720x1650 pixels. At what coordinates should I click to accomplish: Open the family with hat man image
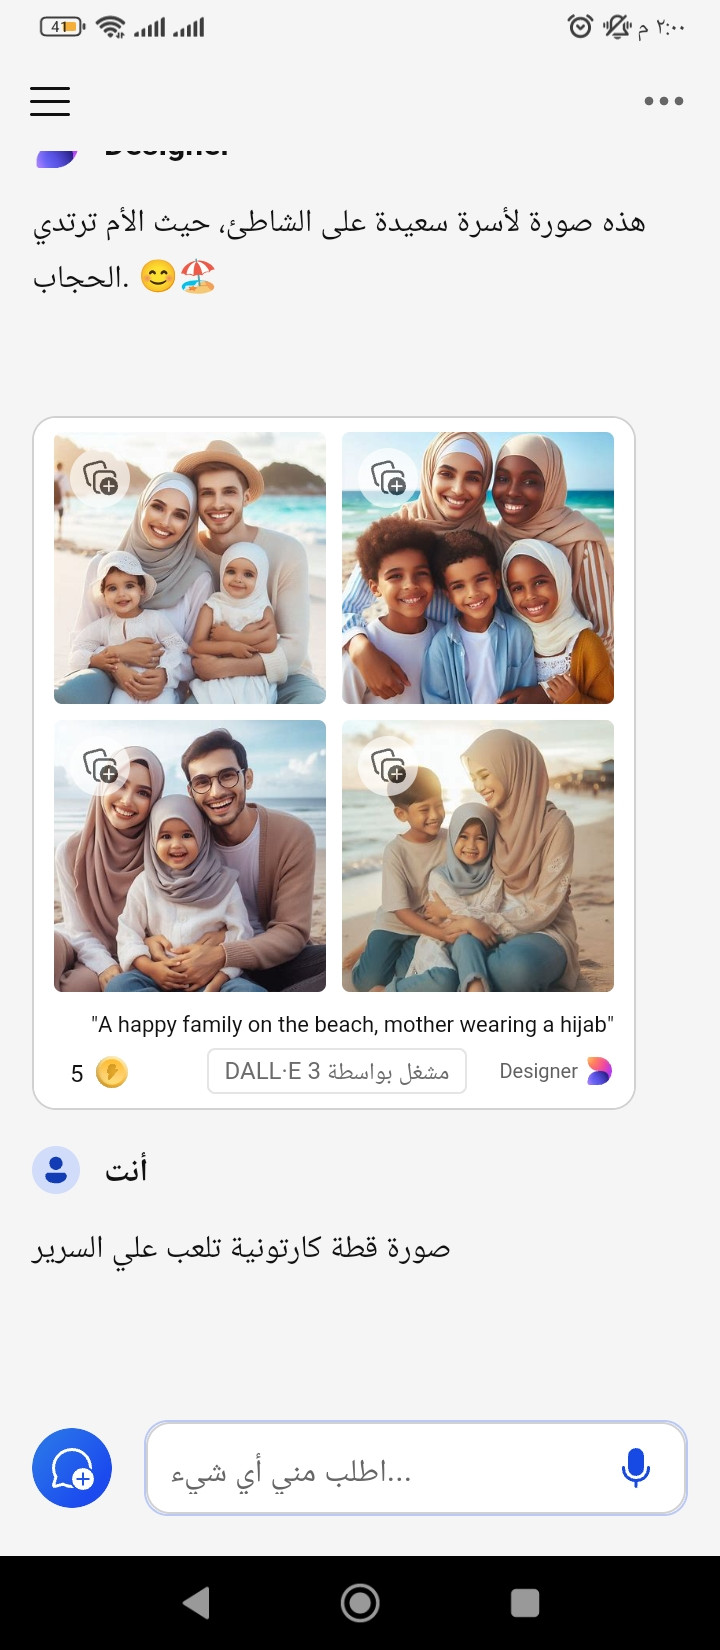click(x=190, y=568)
